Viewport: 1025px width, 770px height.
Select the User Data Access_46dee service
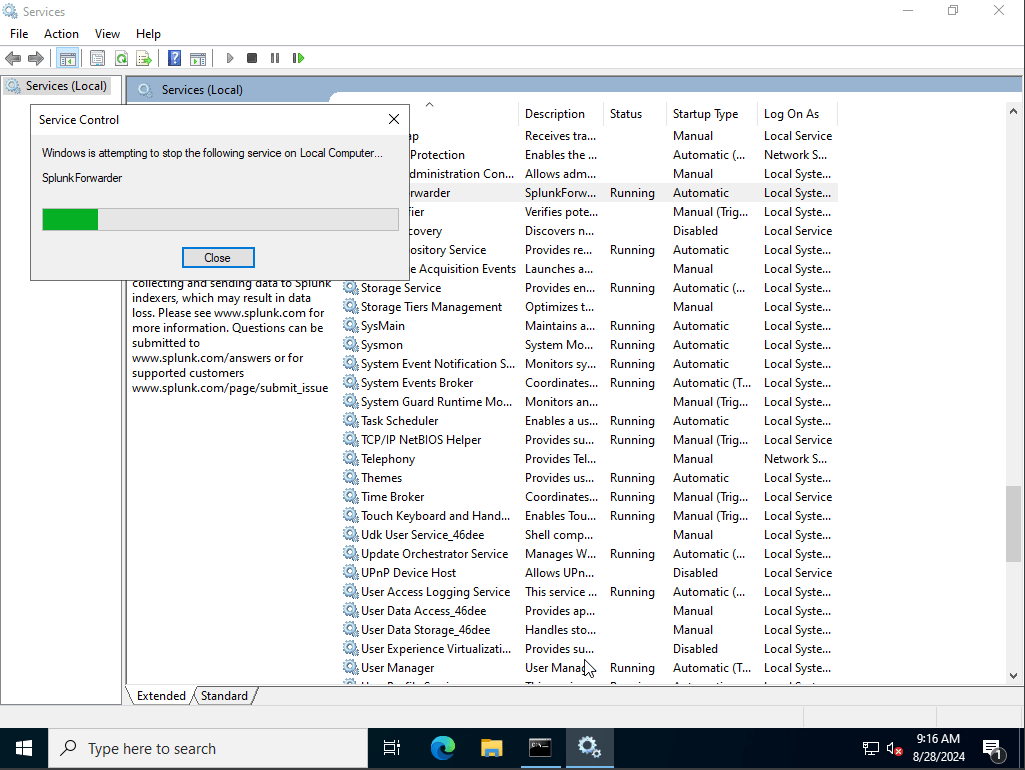click(x=589, y=611)
